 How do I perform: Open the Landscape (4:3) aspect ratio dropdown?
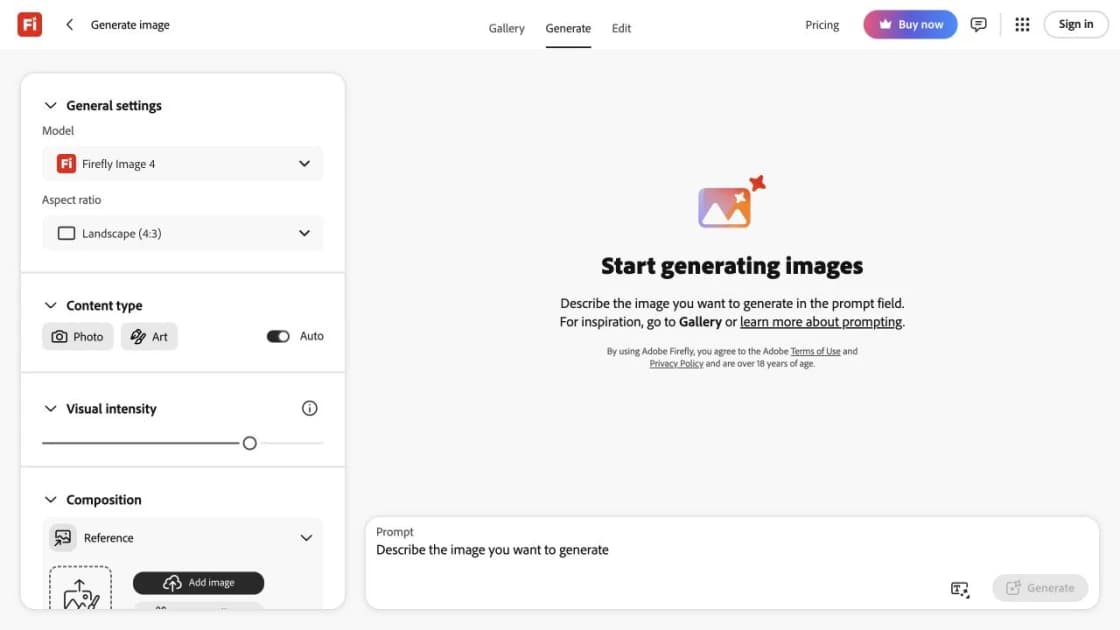point(183,234)
